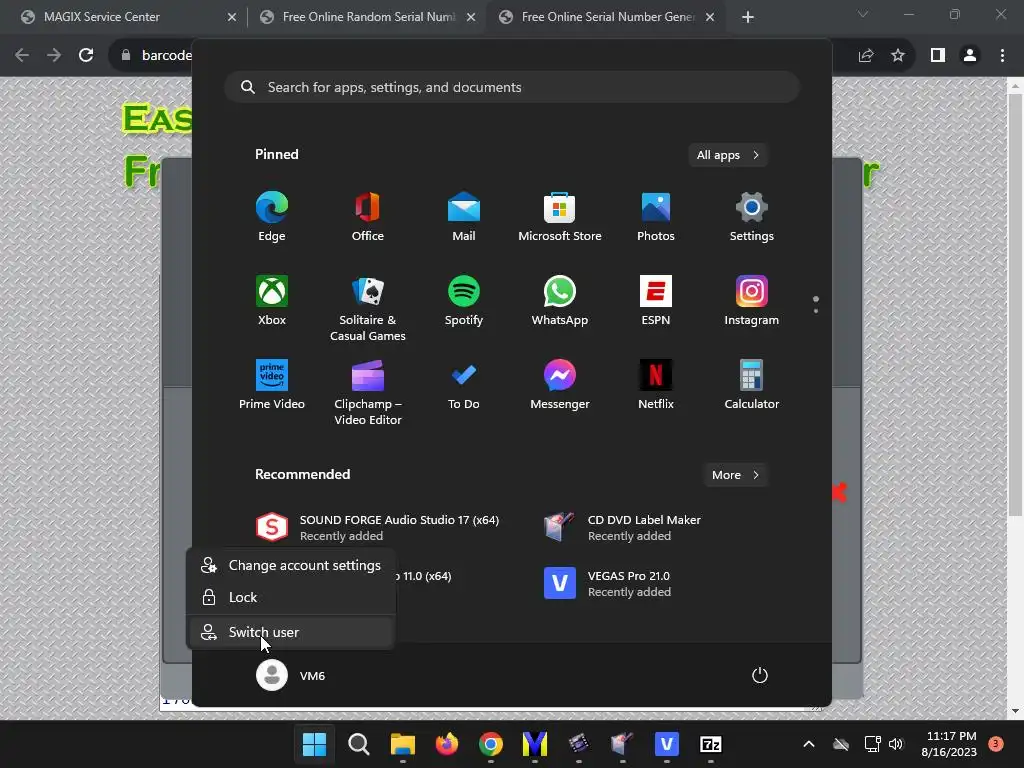Open Instagram
Screen dimensions: 1024x768
(x=752, y=300)
